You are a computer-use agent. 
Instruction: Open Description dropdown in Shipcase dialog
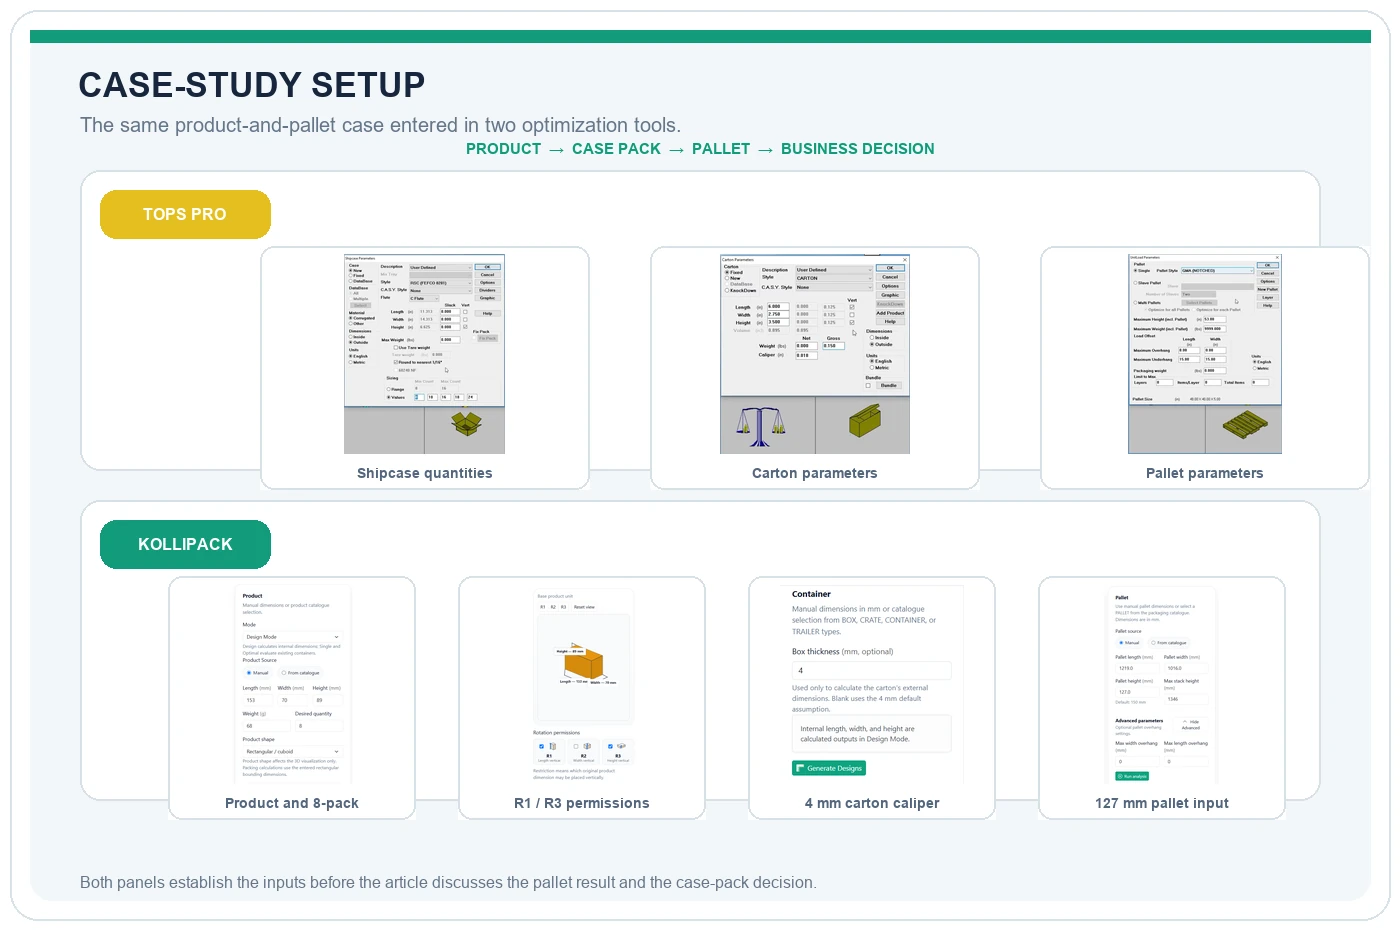click(441, 267)
